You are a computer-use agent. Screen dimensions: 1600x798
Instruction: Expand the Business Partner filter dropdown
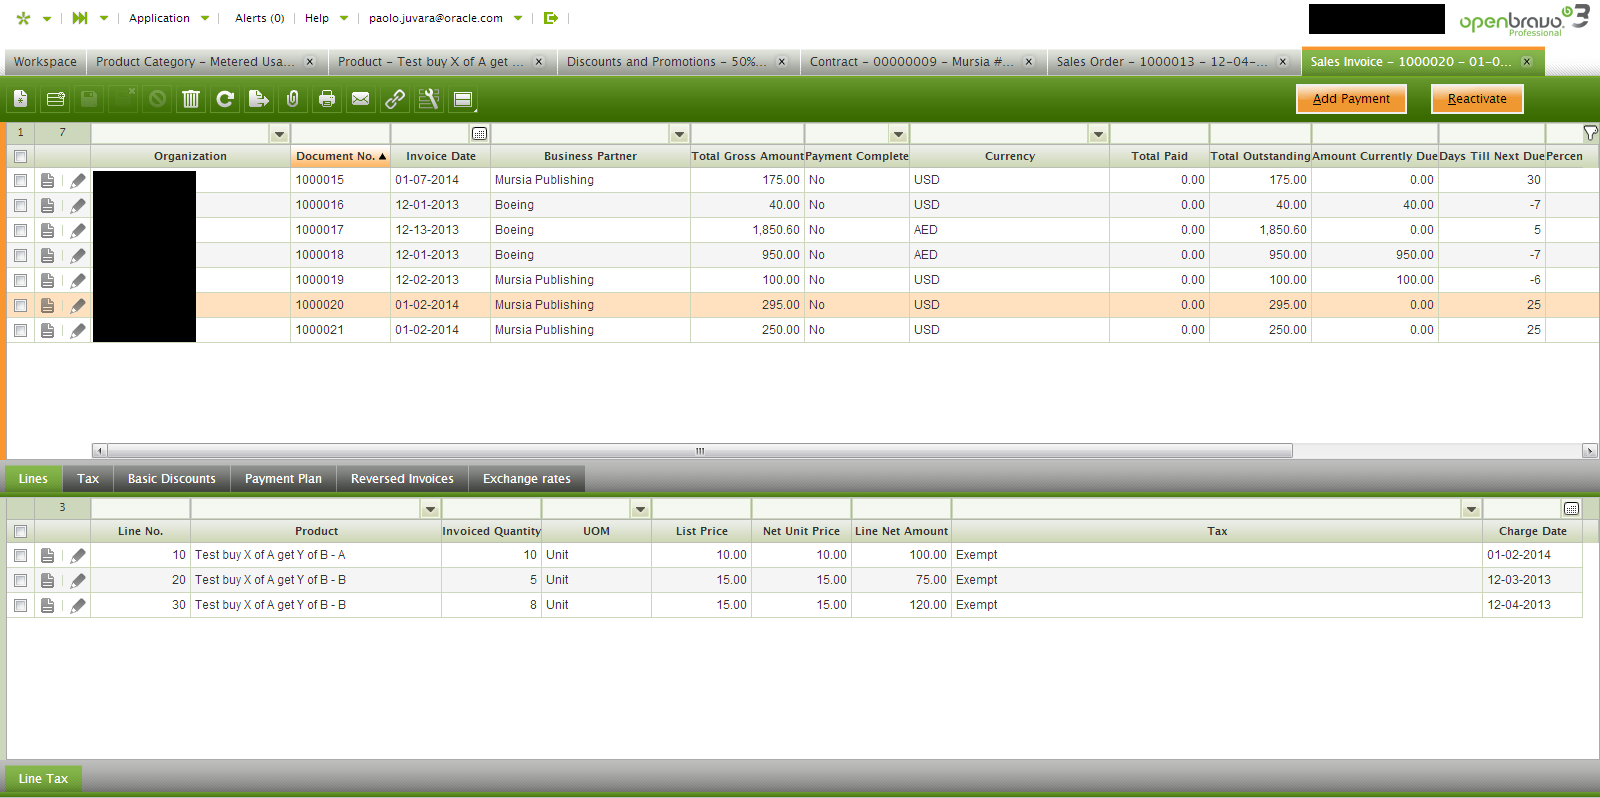pos(680,134)
